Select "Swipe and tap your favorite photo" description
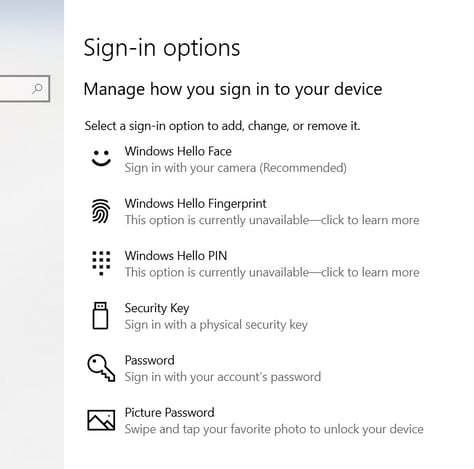Viewport: 474px width, 469px height. click(x=274, y=429)
